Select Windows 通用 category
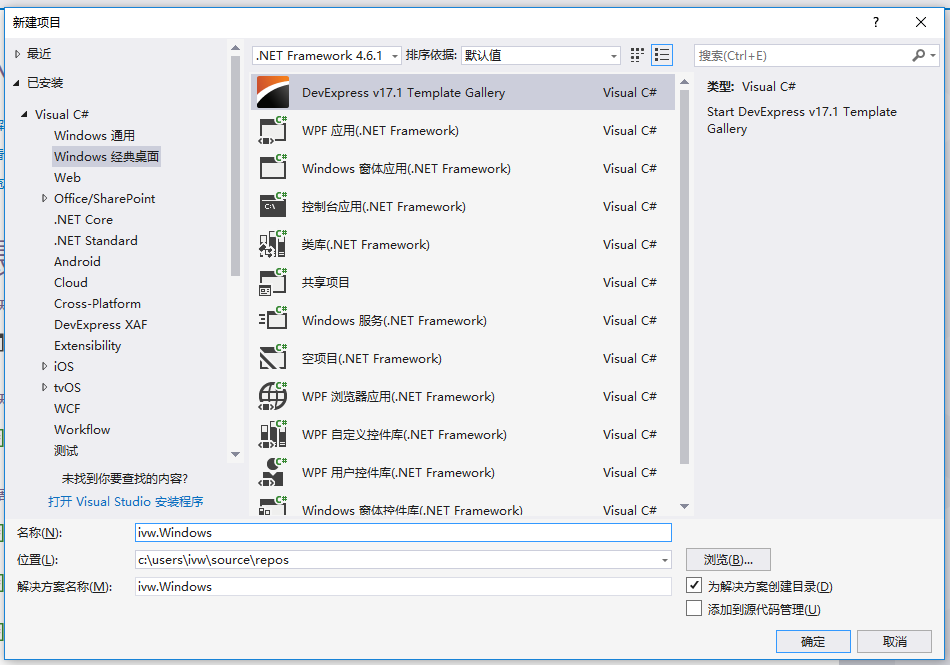Viewport: 950px width, 665px height. [x=94, y=136]
